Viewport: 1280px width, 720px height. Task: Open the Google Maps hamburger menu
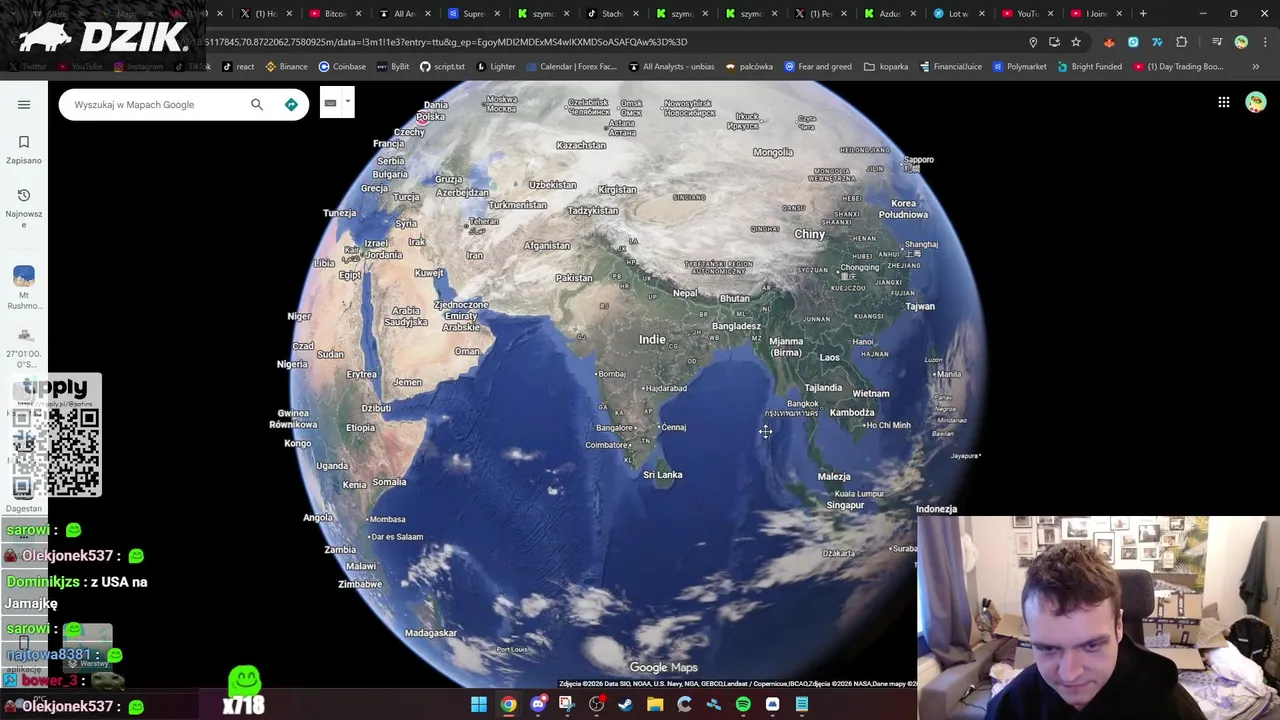tap(24, 104)
